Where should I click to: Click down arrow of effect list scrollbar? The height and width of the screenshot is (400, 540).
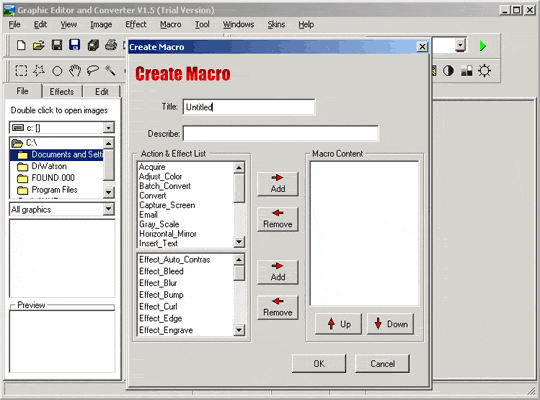(x=239, y=330)
